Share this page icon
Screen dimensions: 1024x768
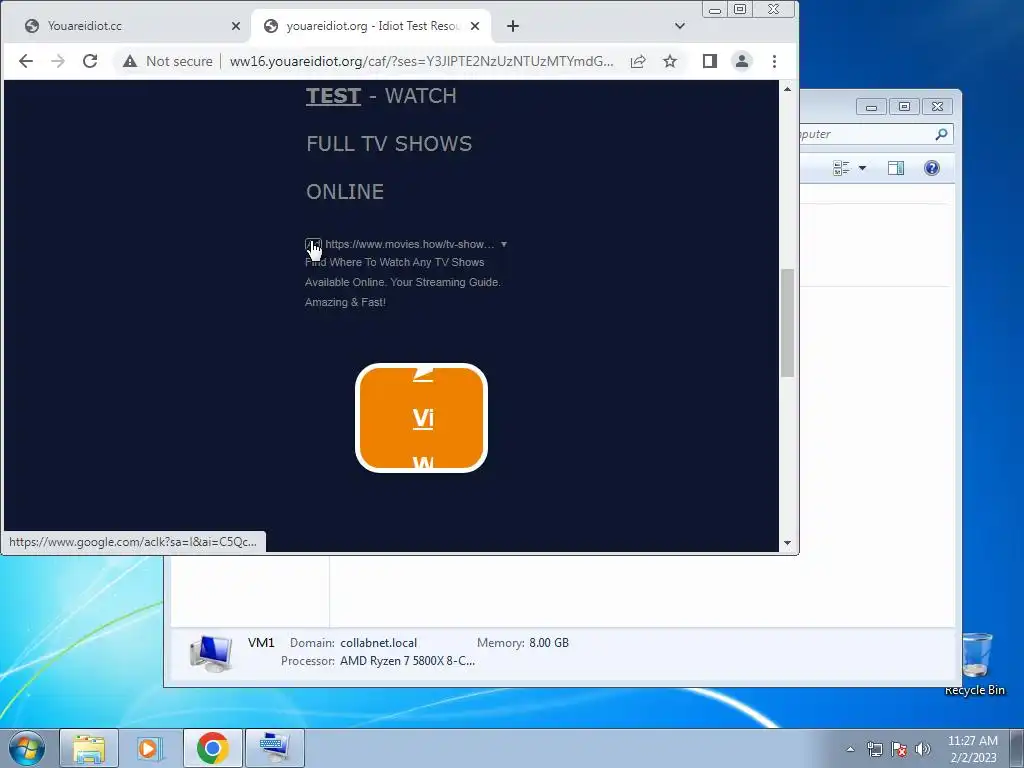pos(638,61)
